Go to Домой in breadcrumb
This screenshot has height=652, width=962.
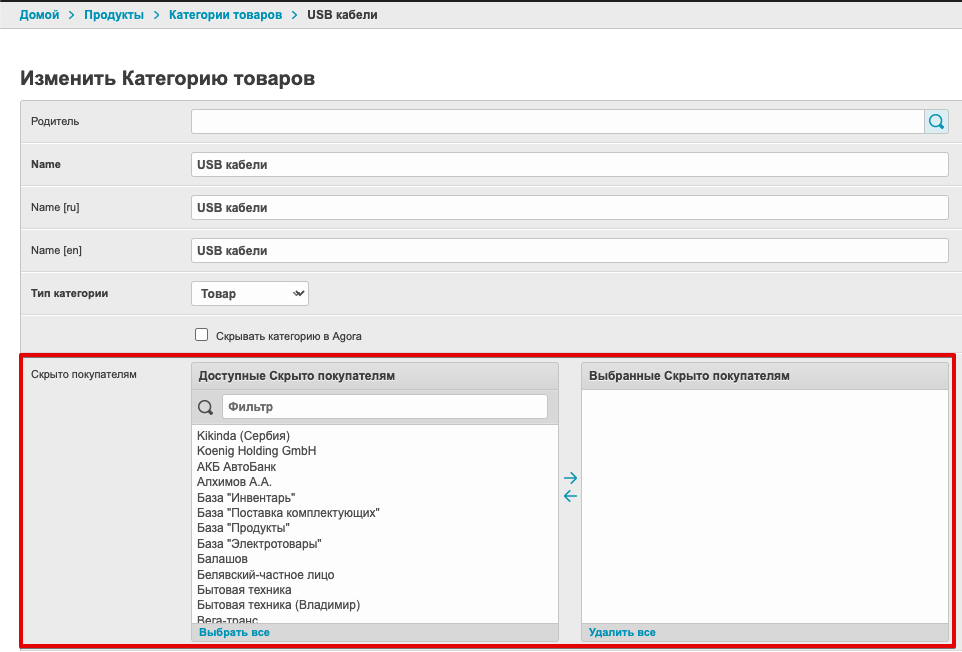(x=40, y=15)
